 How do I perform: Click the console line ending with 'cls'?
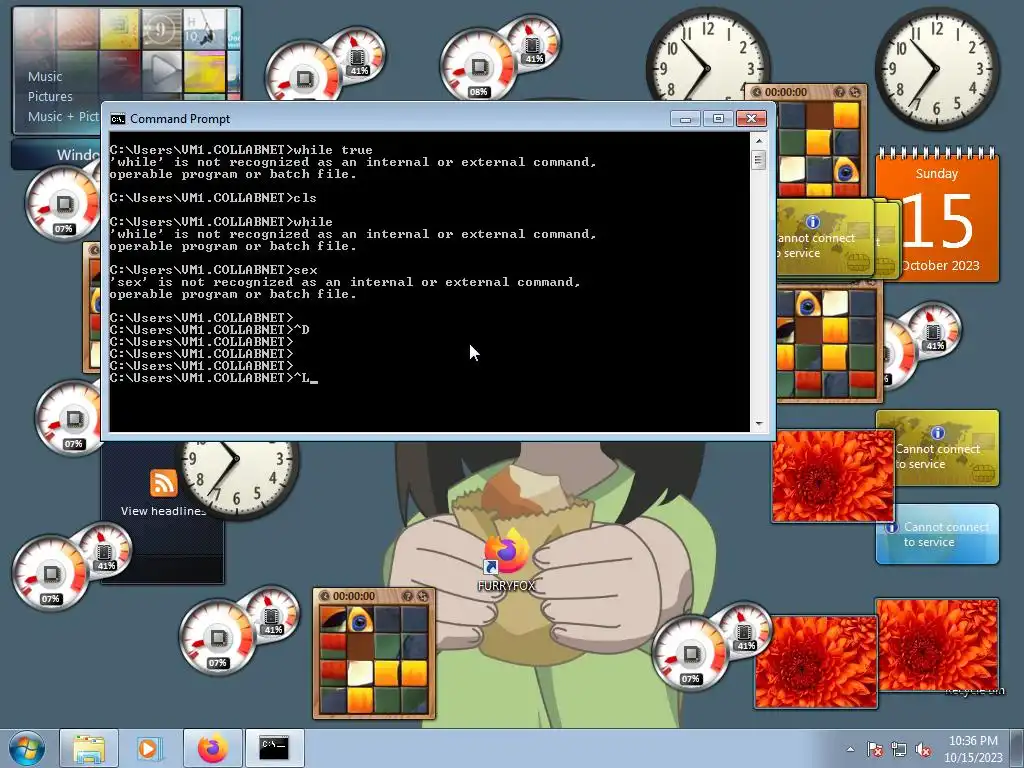pyautogui.click(x=213, y=198)
